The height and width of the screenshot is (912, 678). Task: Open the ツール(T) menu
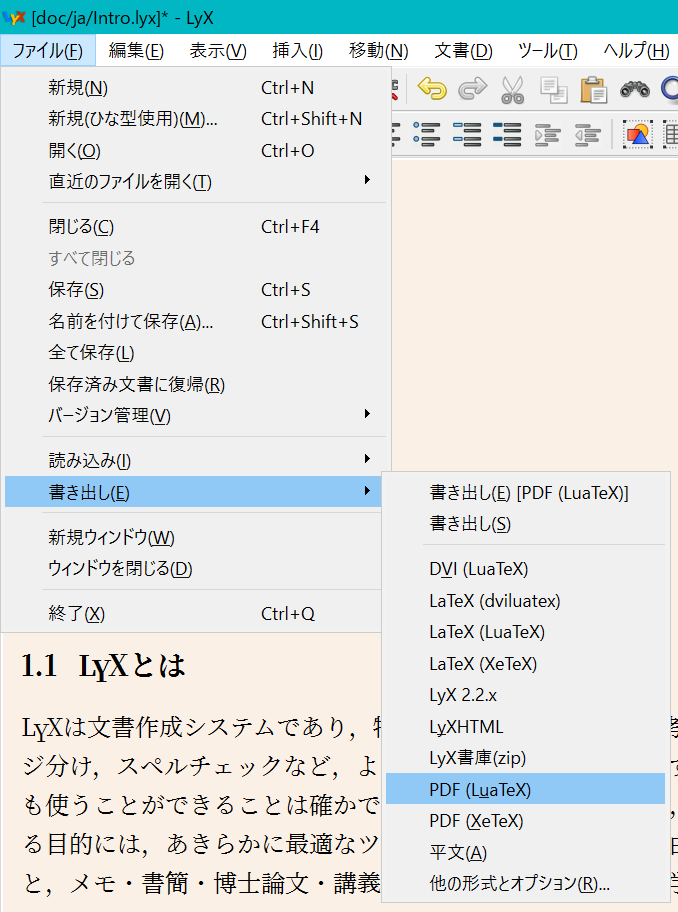[x=548, y=51]
